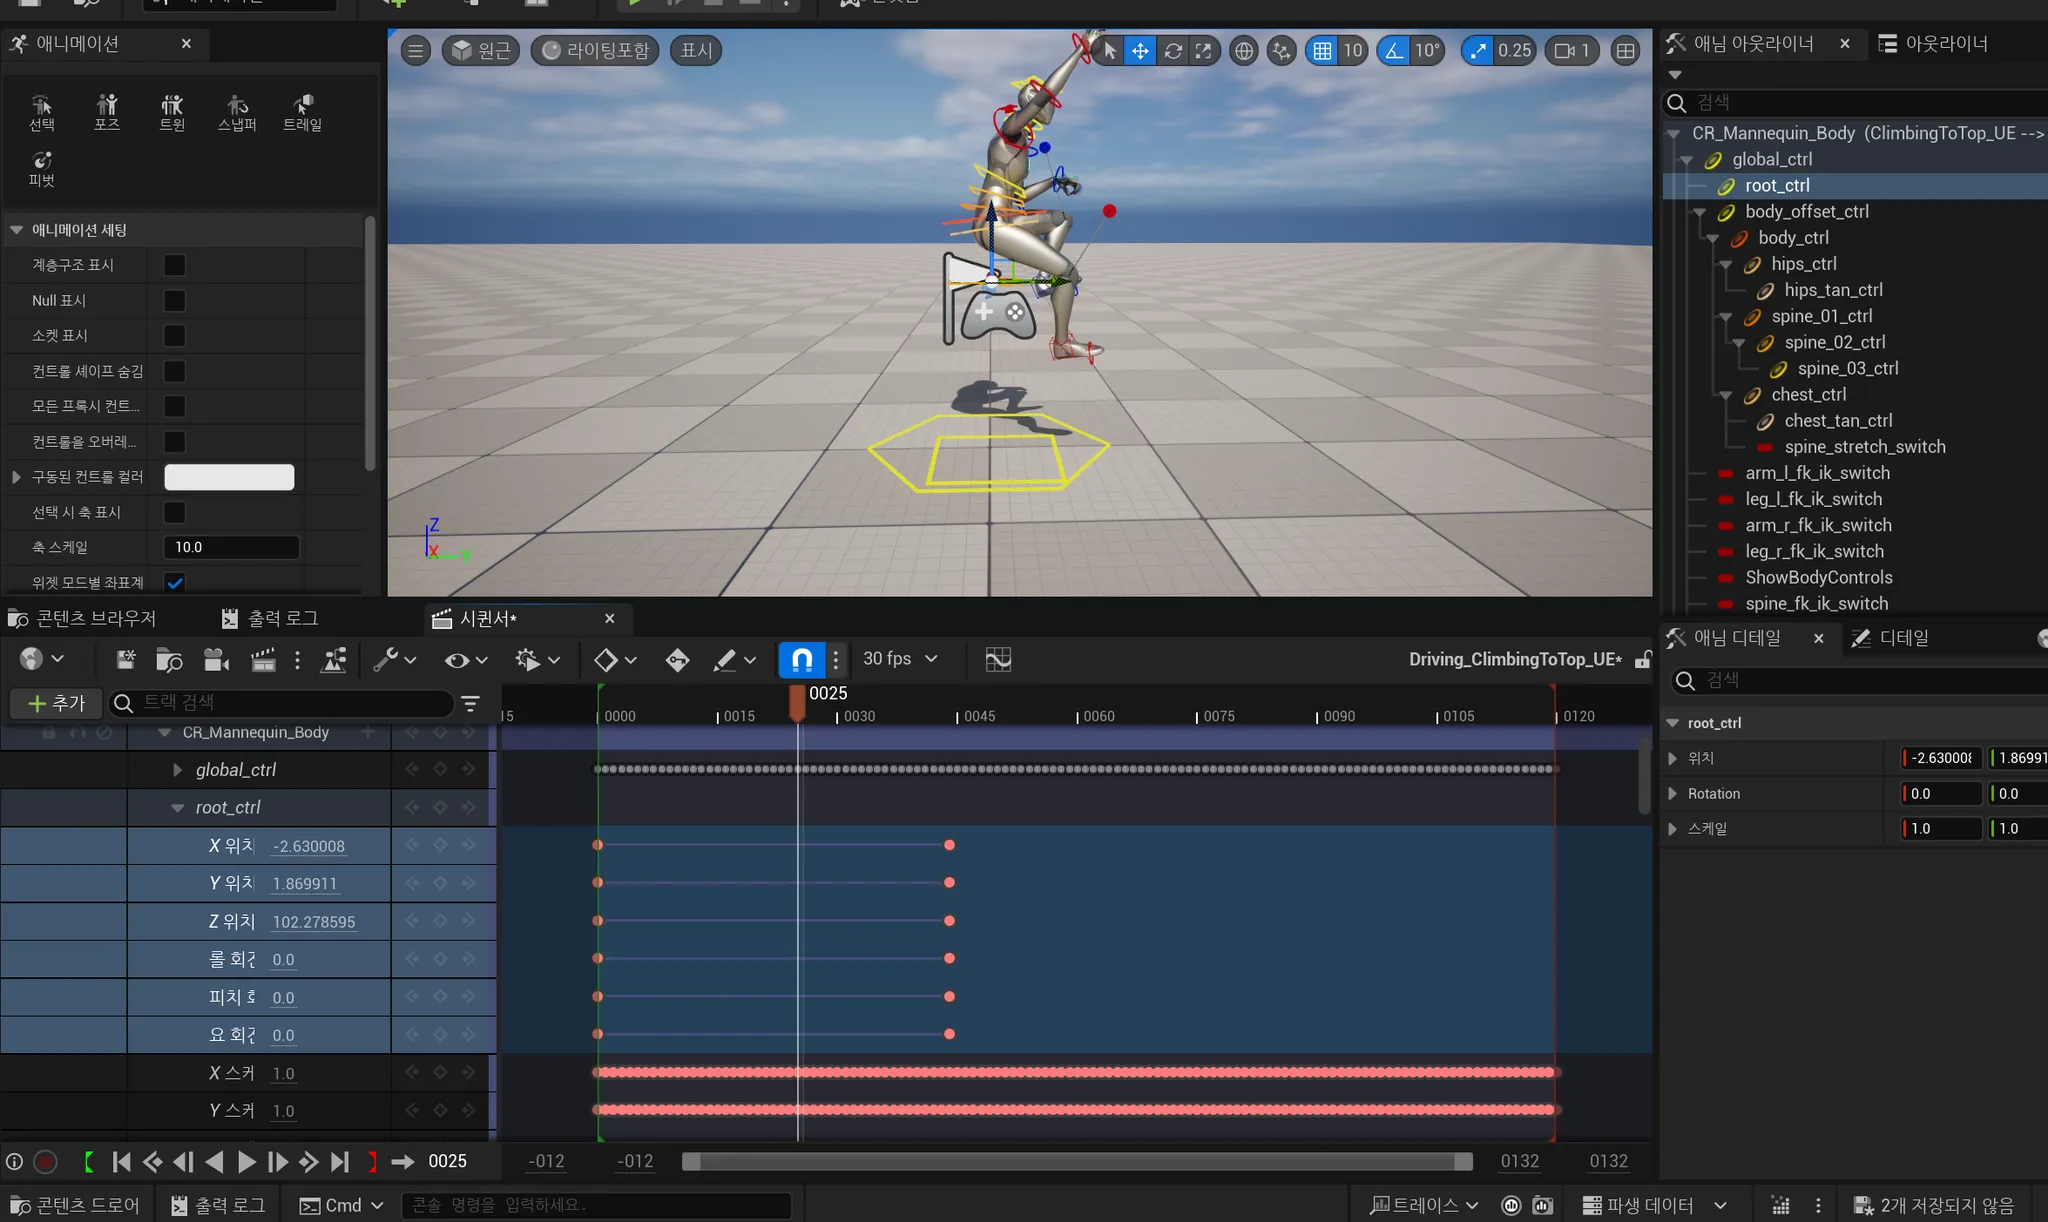Toggle the sequencer snapping magnet icon
This screenshot has height=1222, width=2048.
(x=802, y=659)
